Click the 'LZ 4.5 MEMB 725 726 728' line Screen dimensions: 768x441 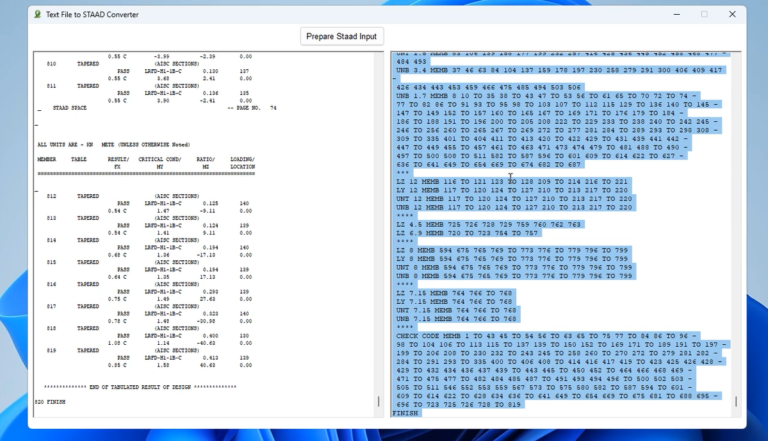pyautogui.click(x=488, y=224)
